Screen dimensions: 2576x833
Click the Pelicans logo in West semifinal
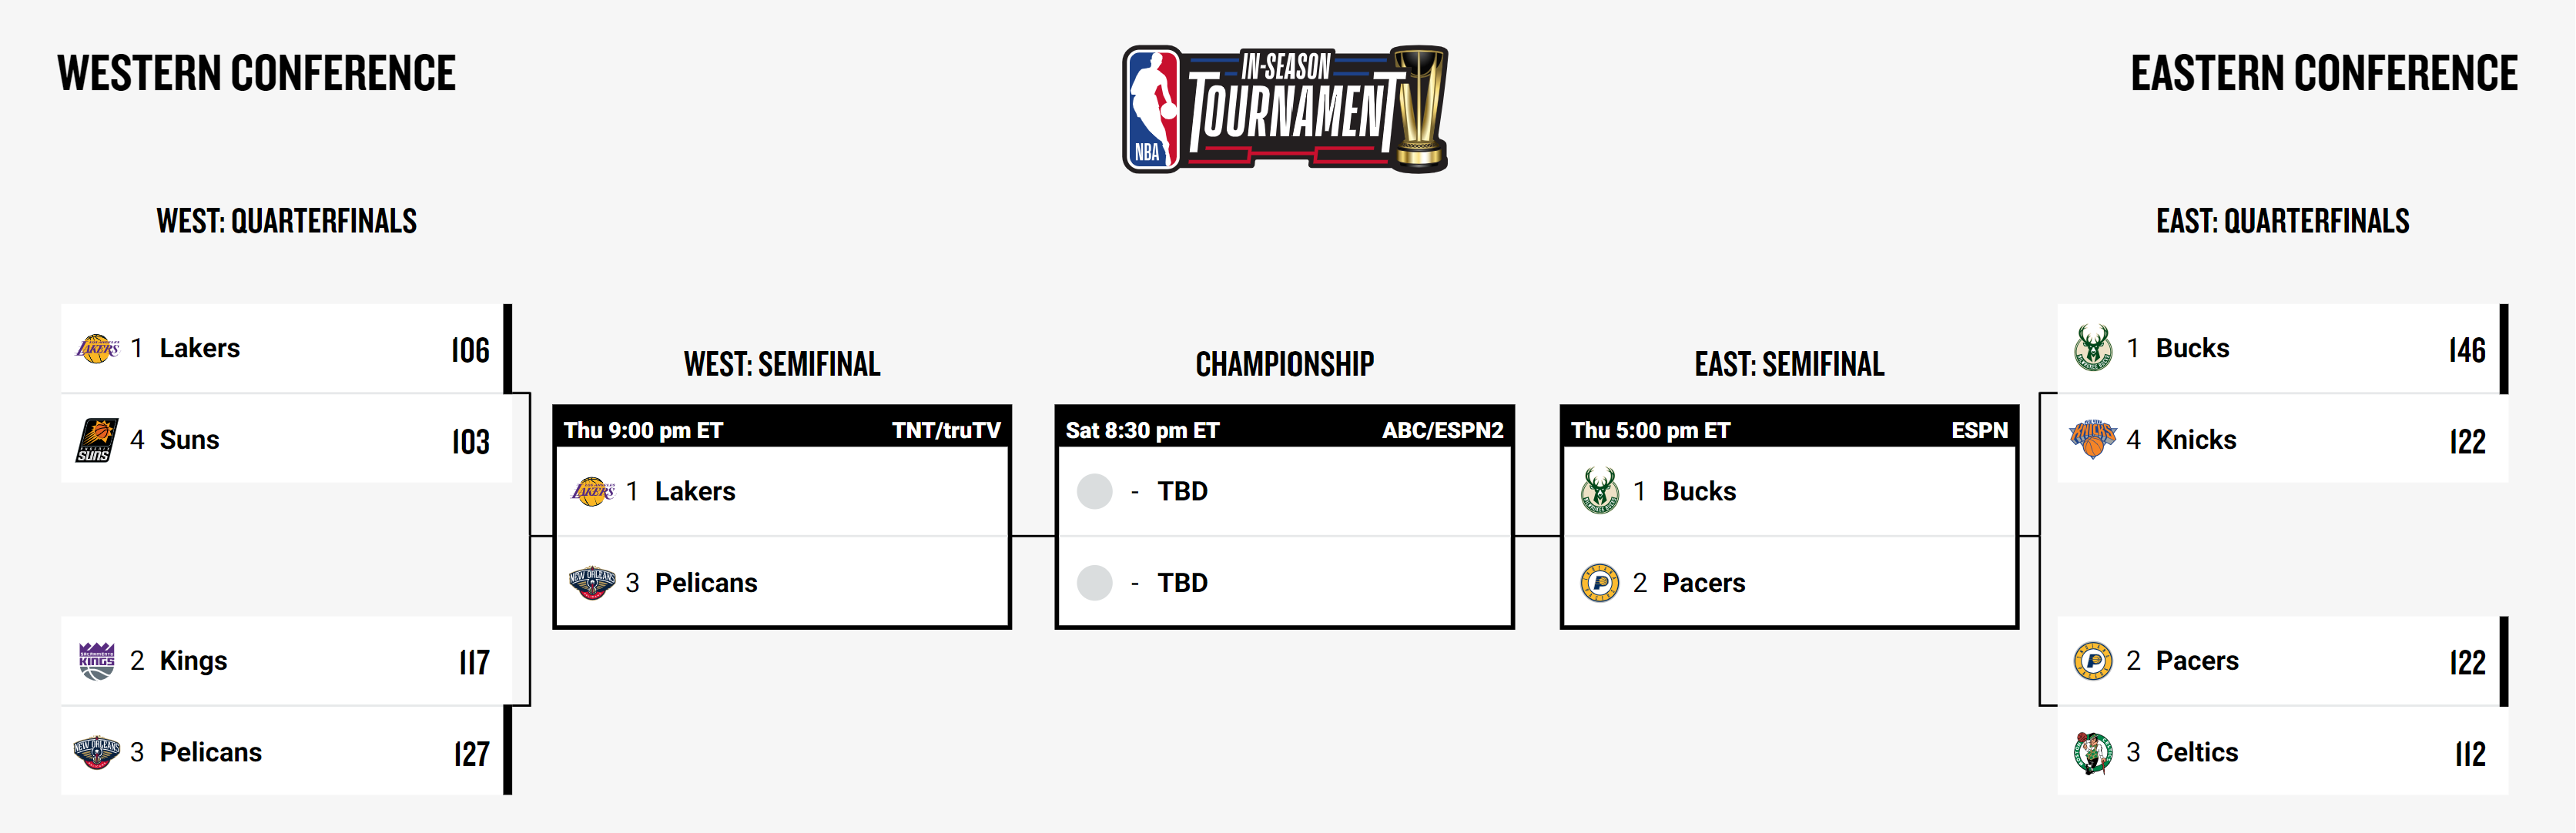592,583
